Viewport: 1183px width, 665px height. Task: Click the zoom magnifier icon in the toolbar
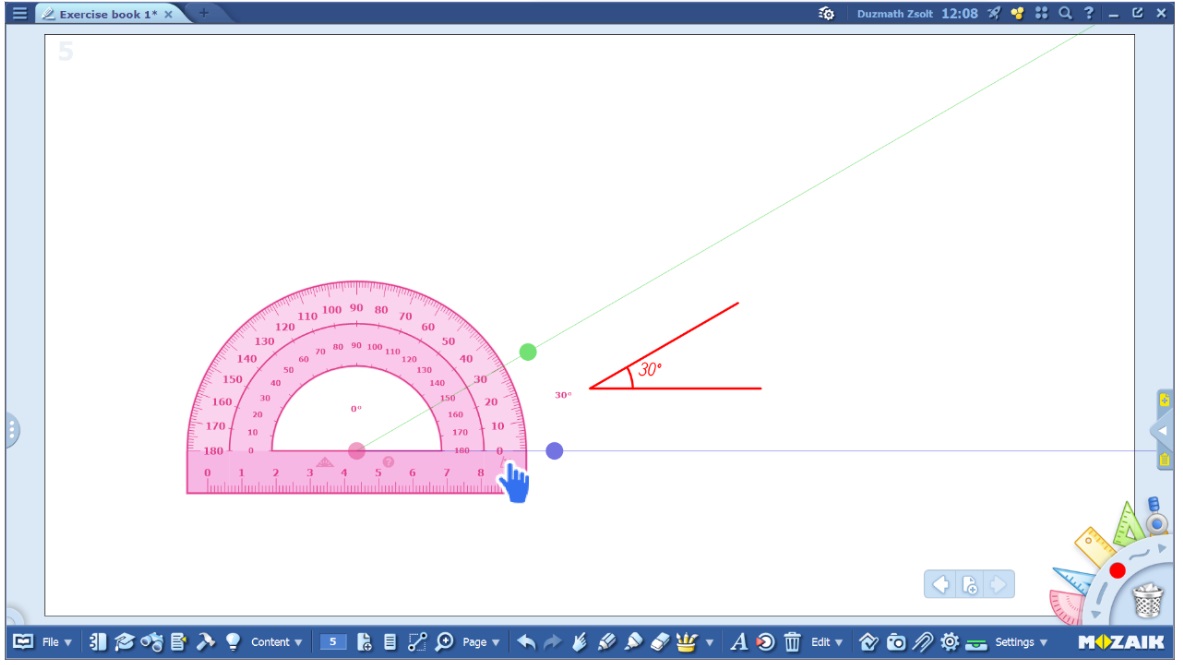click(444, 642)
